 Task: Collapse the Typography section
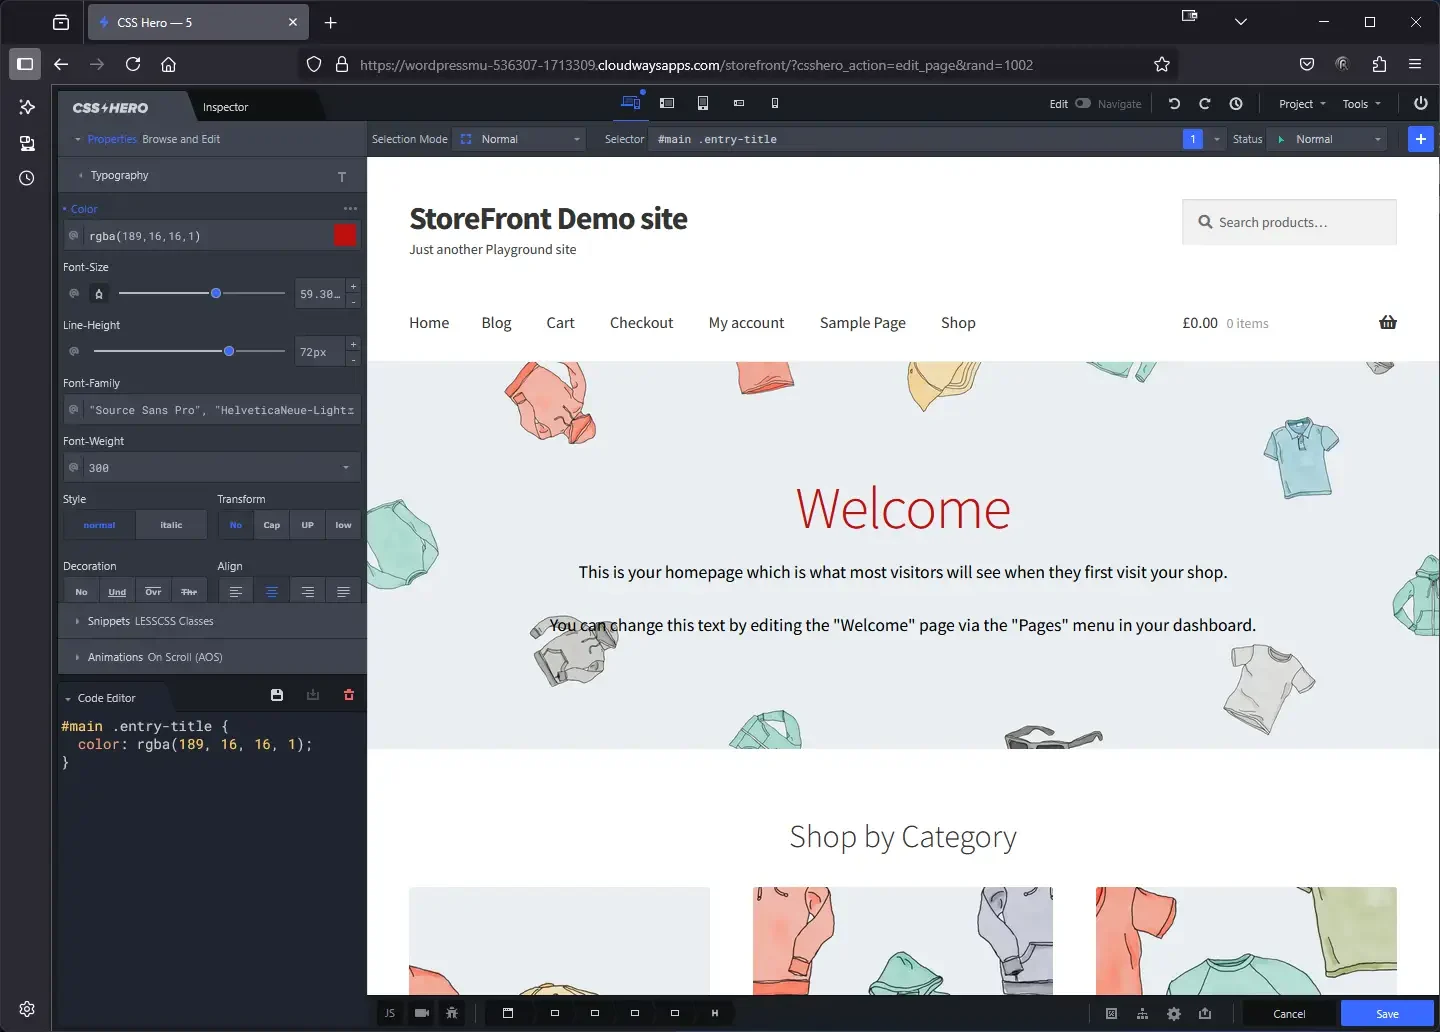point(212,175)
